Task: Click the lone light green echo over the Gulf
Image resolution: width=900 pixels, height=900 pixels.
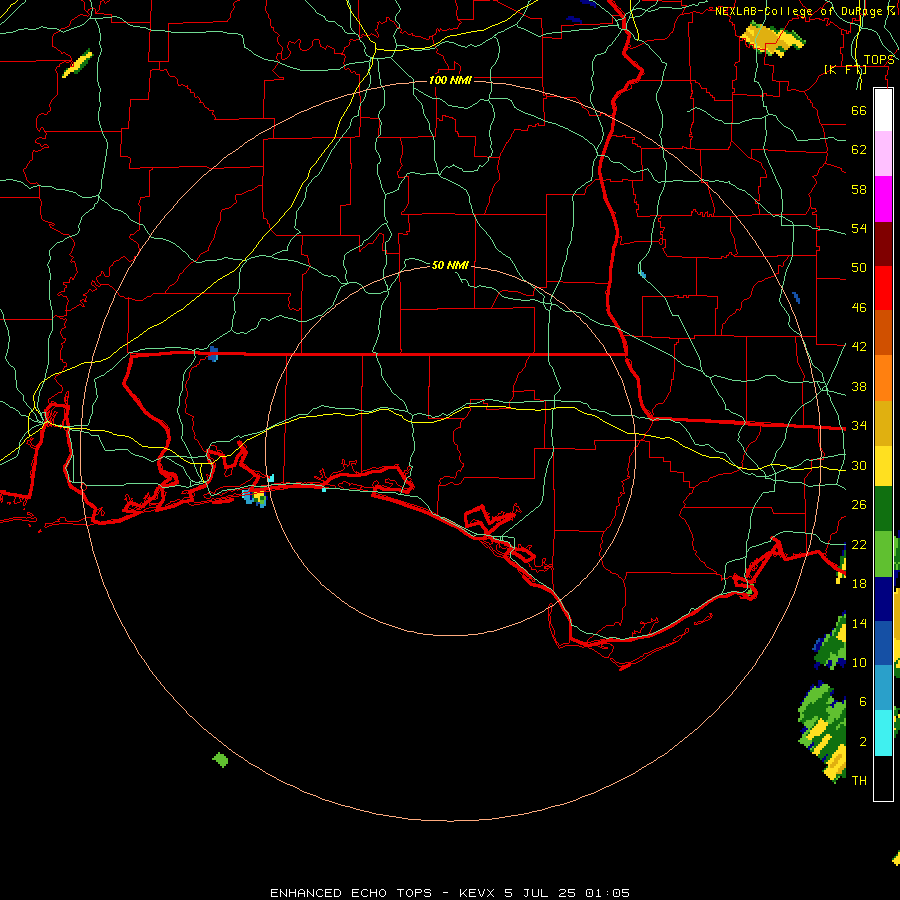Action: point(220,760)
